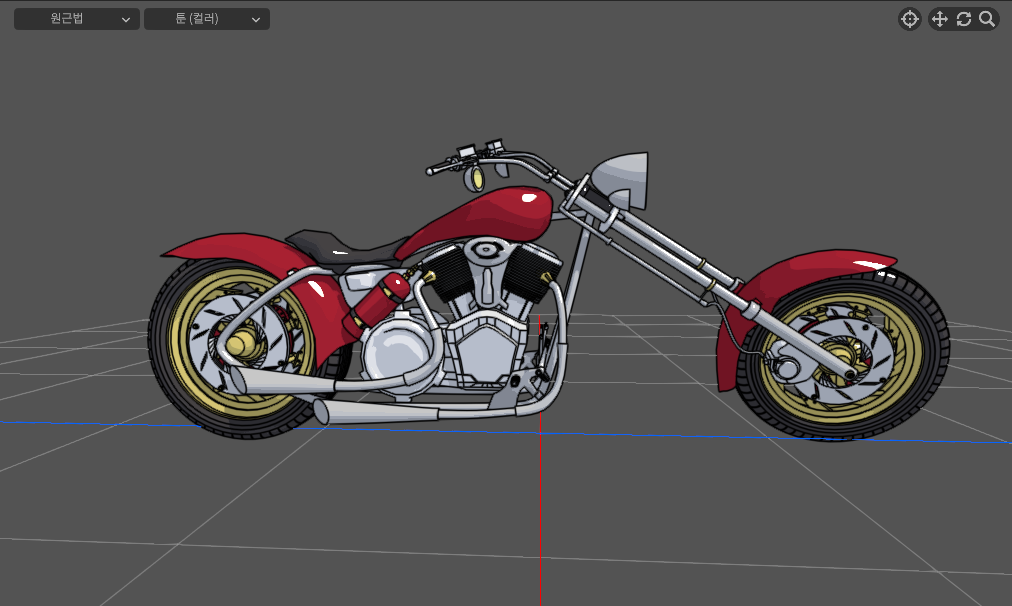Viewport: 1012px width, 606px height.
Task: Click the rear wheel hub
Action: point(240,345)
